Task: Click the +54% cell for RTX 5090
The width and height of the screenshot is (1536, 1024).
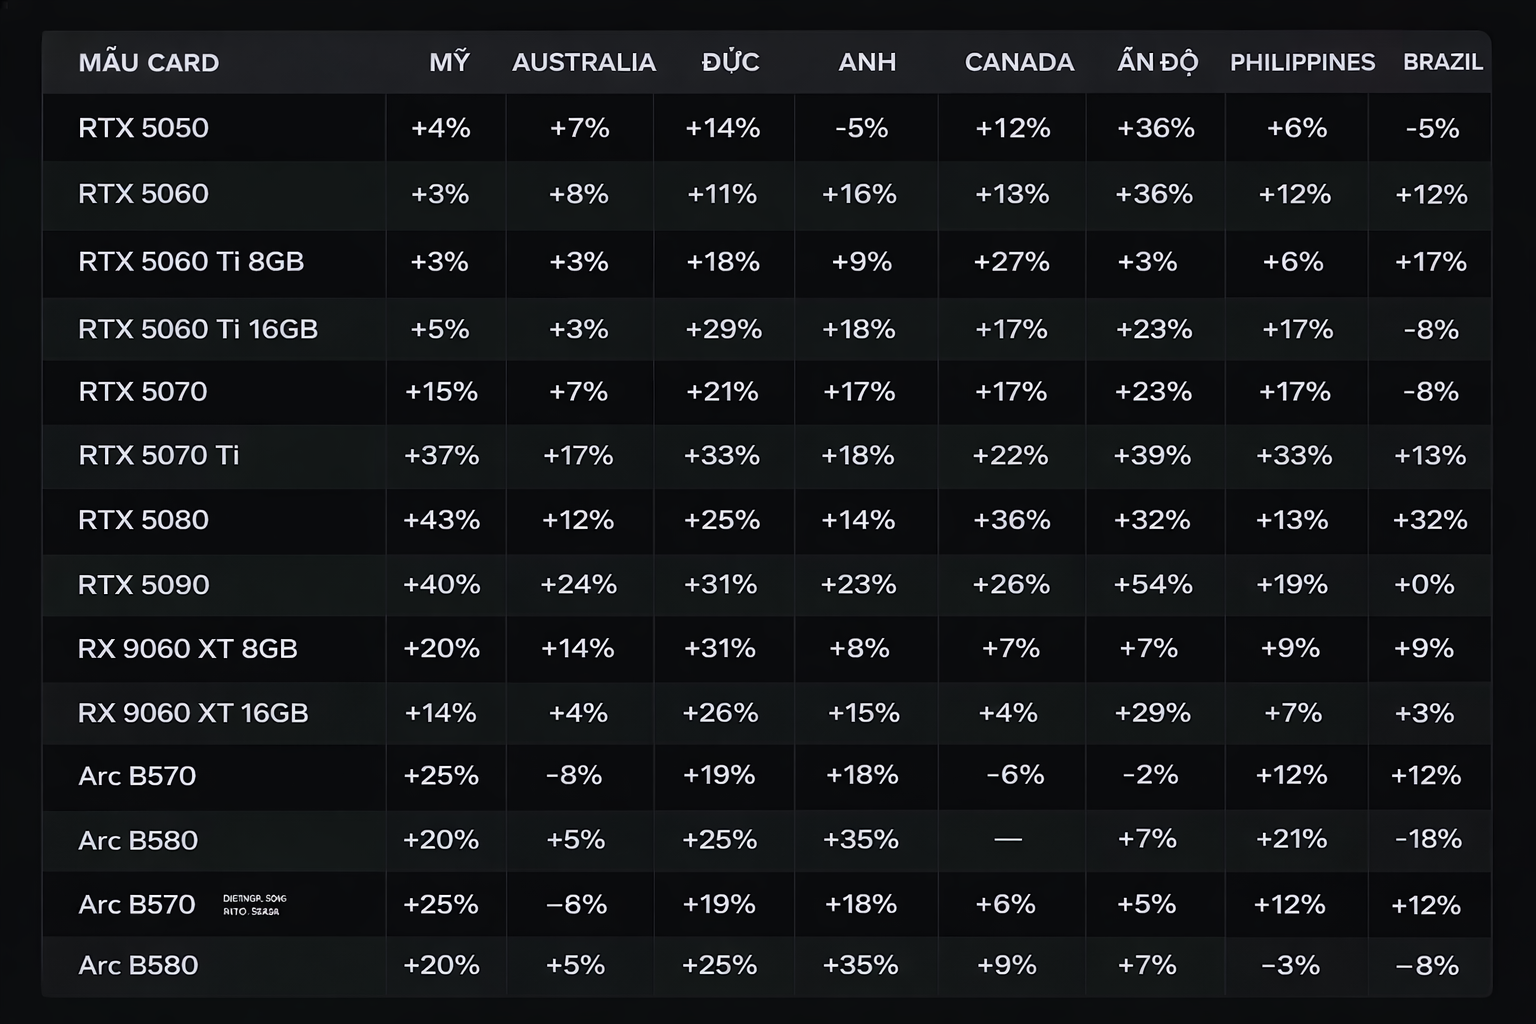Action: point(1153,585)
